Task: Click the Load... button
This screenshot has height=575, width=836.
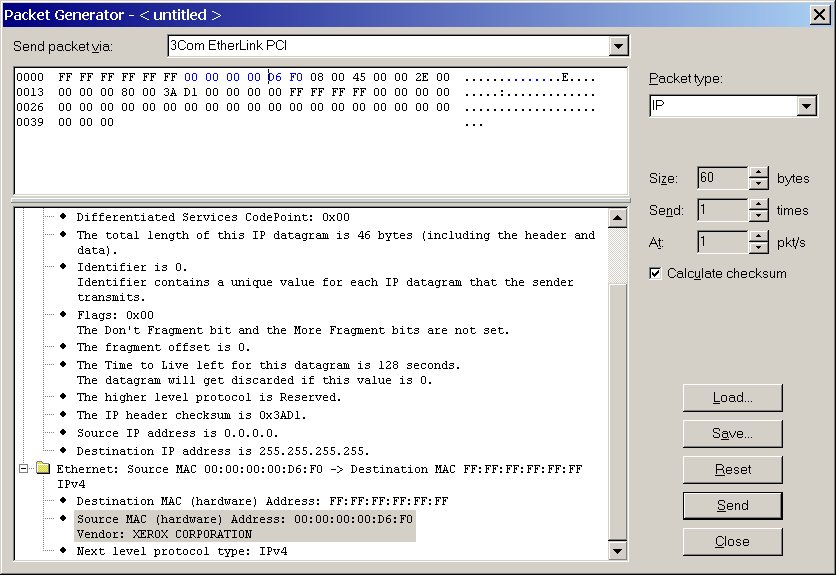Action: 733,398
